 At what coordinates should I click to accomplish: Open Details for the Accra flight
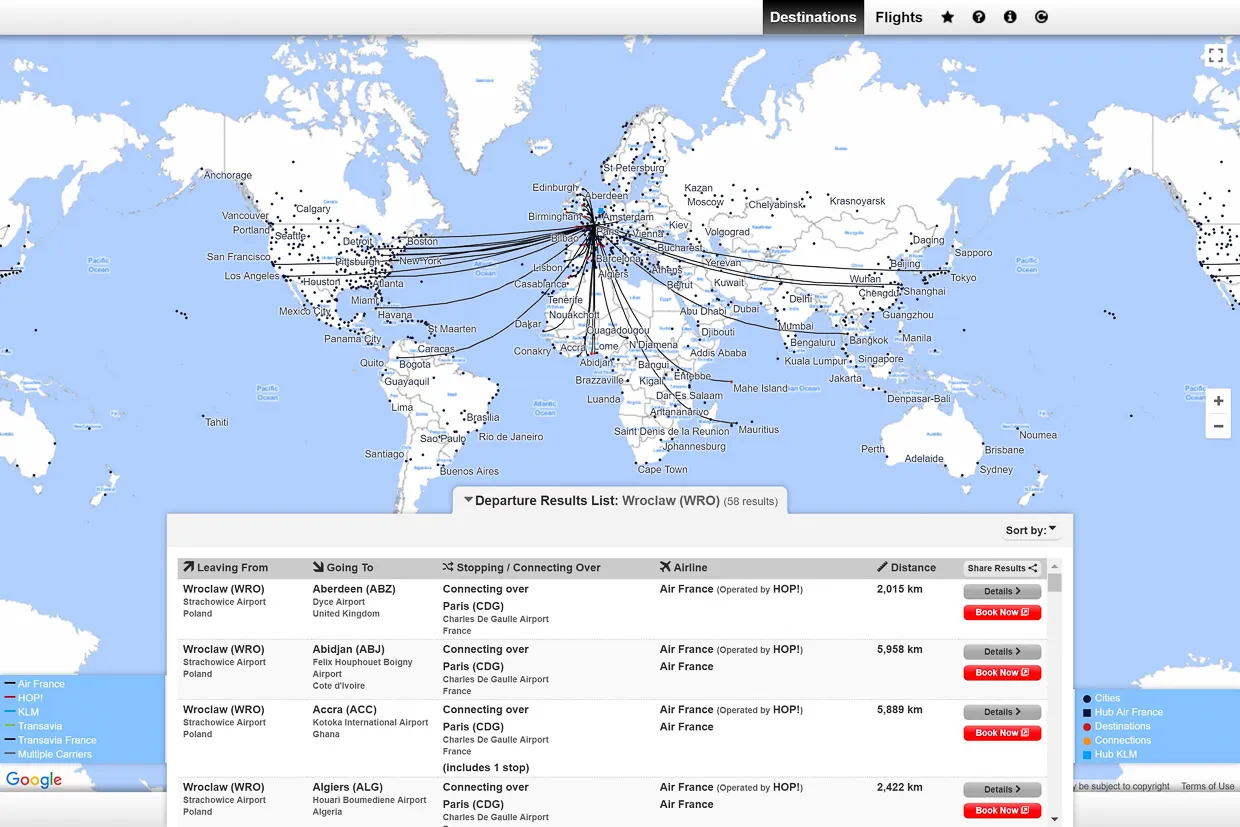pos(1002,712)
